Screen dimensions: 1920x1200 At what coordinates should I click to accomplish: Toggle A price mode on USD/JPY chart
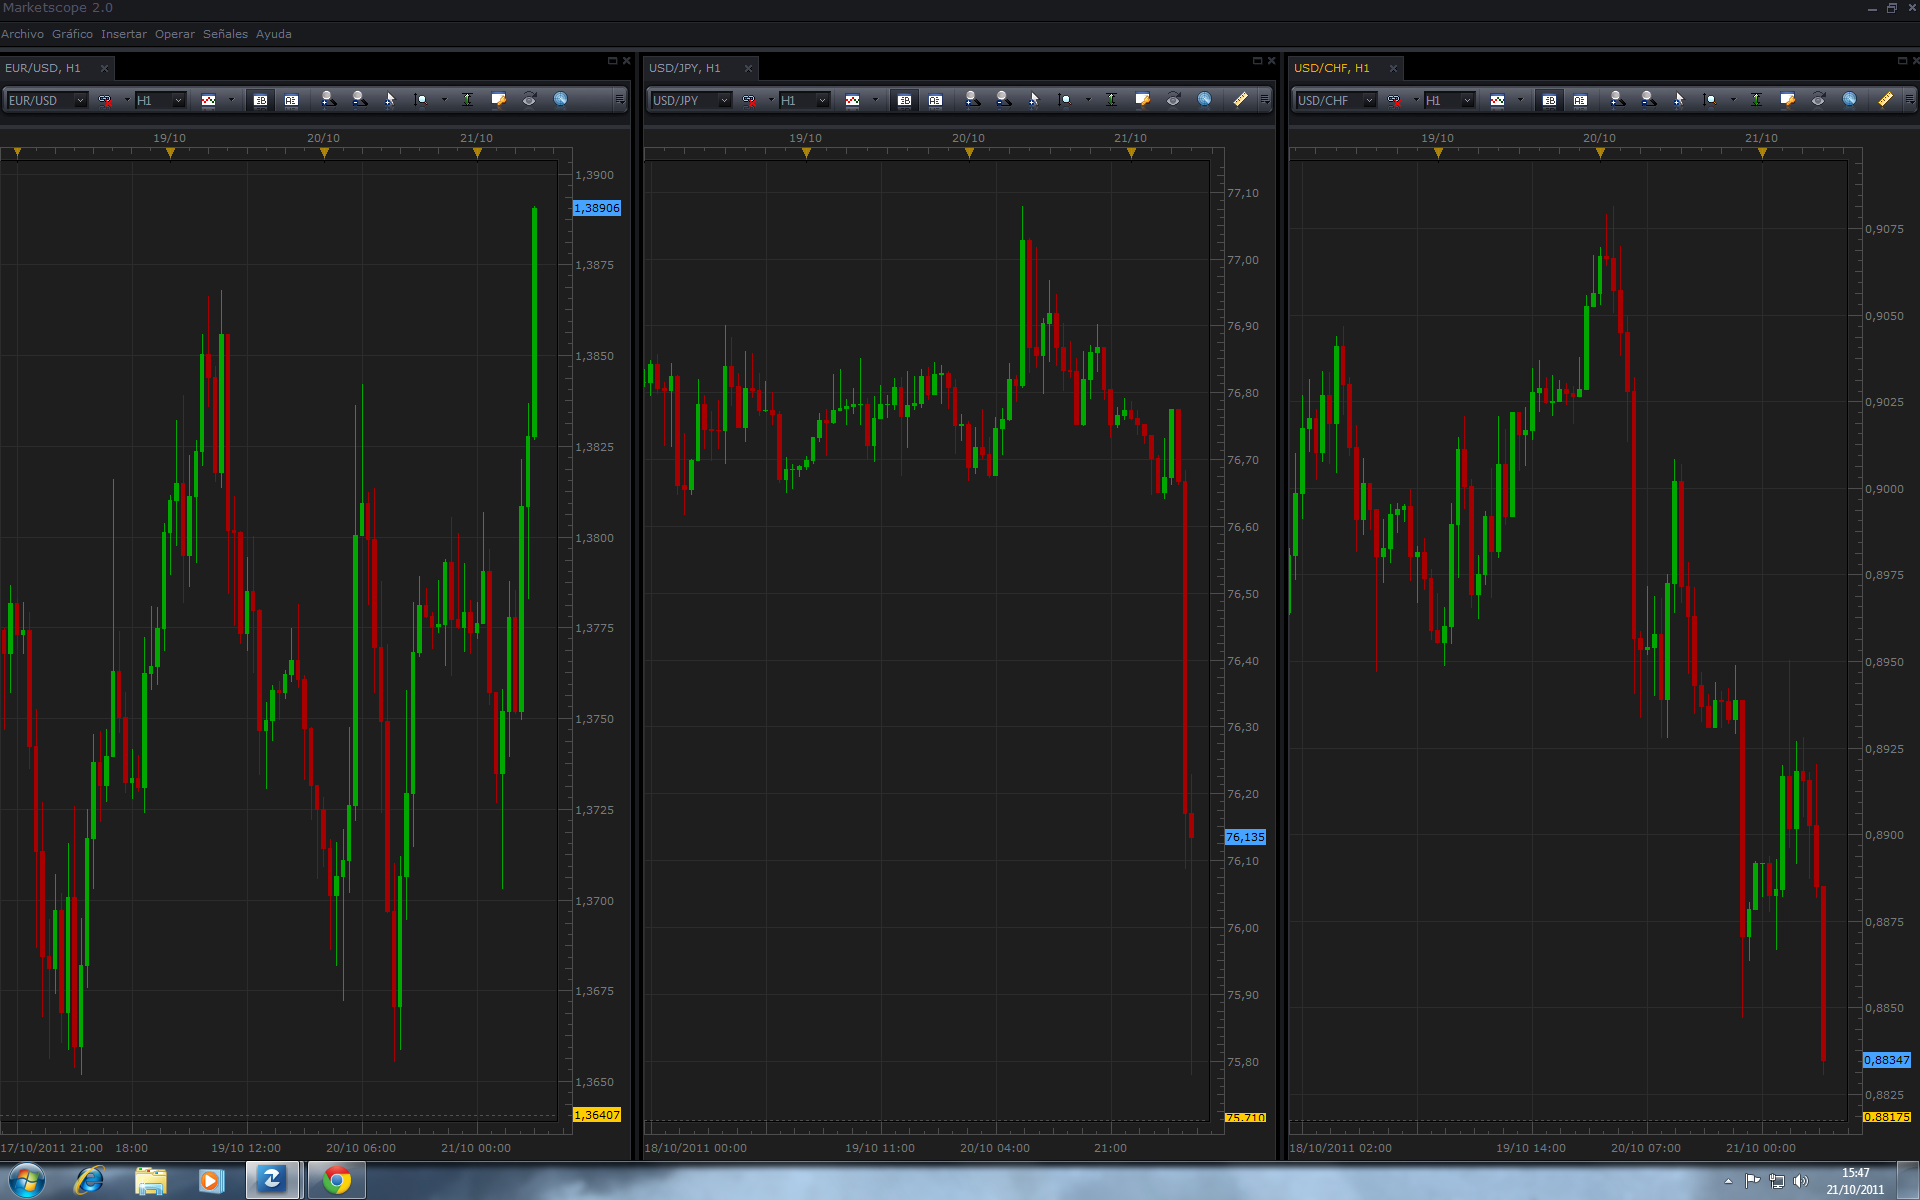click(x=935, y=100)
